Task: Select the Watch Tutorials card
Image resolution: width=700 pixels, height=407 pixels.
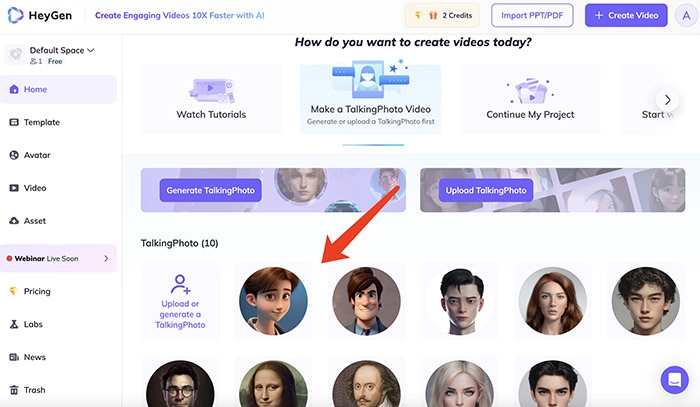Action: pos(211,100)
